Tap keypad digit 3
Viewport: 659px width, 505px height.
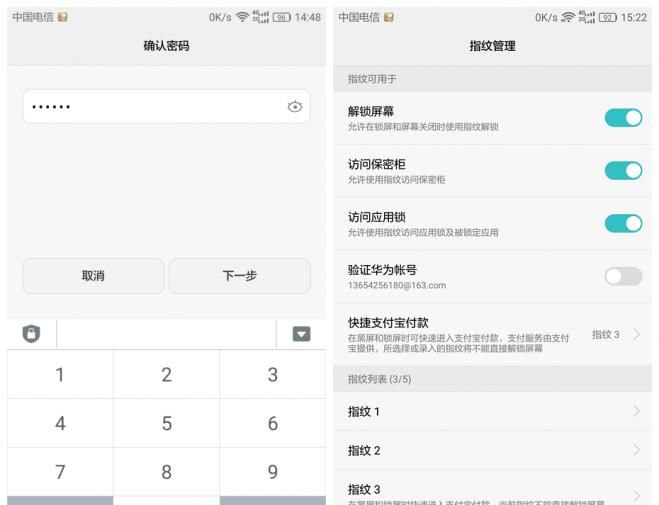273,374
